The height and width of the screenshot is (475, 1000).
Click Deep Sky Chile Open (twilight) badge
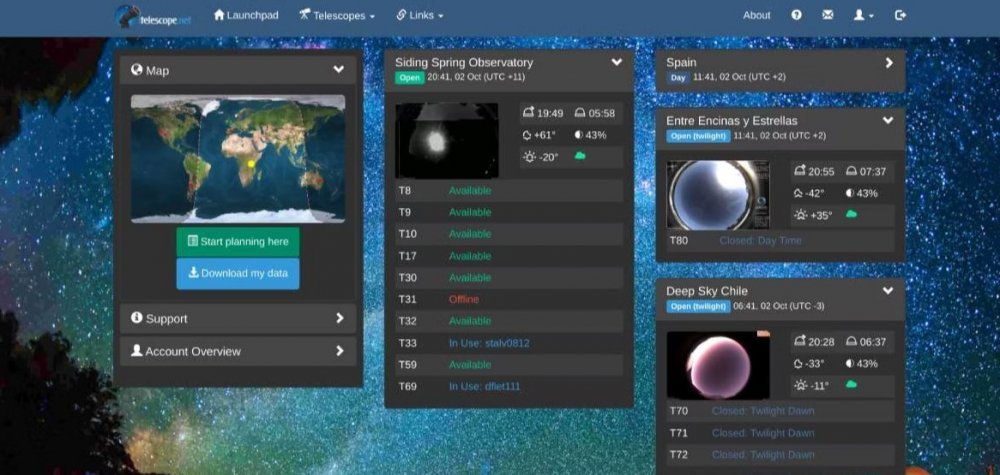point(698,306)
